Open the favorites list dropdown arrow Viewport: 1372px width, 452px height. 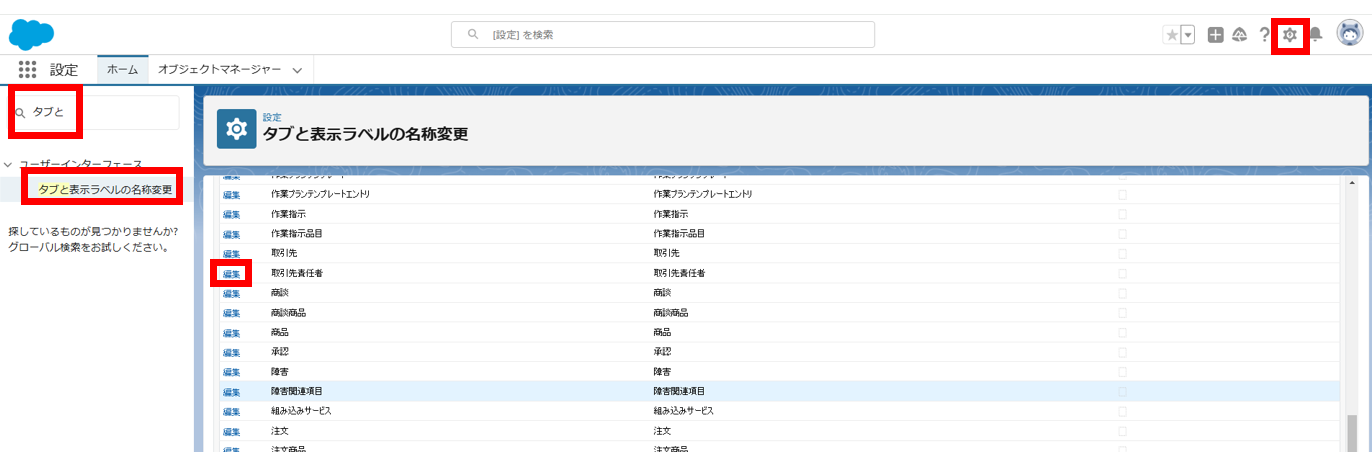(1188, 35)
